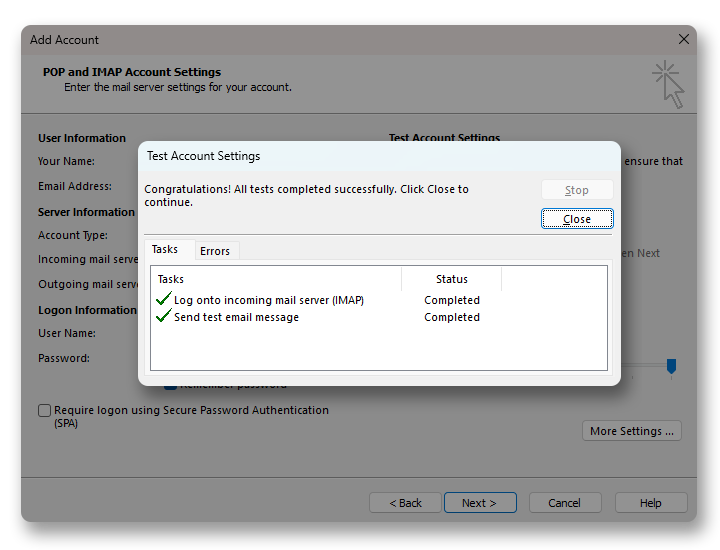Switch to the Errors tab
The height and width of the screenshot is (550, 720).
(215, 251)
